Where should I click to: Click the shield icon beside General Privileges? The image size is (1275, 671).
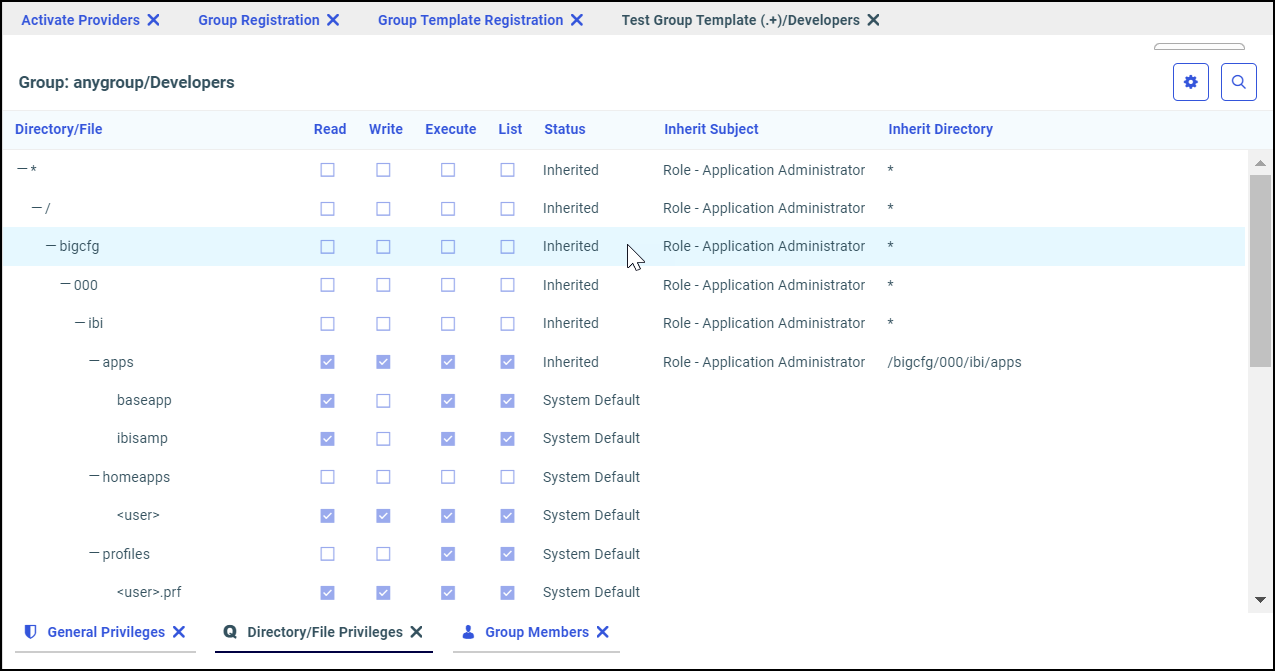30,631
